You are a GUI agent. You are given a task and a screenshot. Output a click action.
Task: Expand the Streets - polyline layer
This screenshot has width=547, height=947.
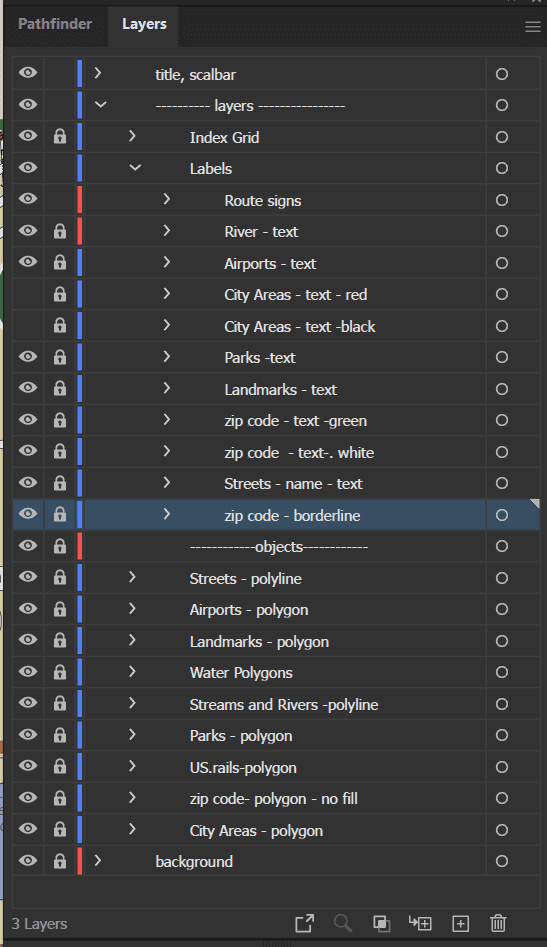132,577
